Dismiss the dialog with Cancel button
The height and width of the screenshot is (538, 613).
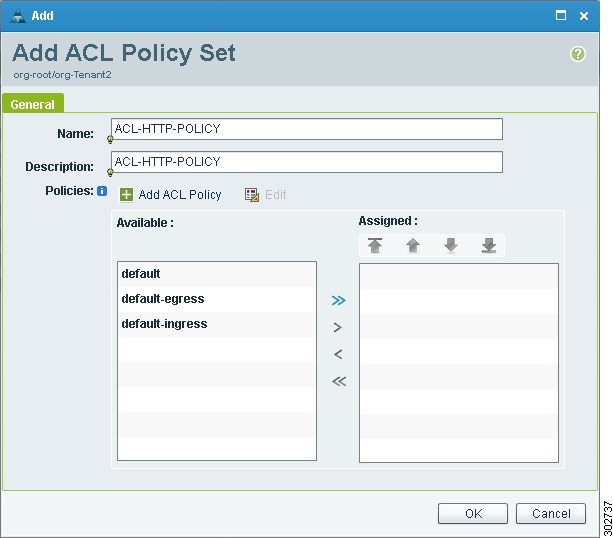click(551, 513)
